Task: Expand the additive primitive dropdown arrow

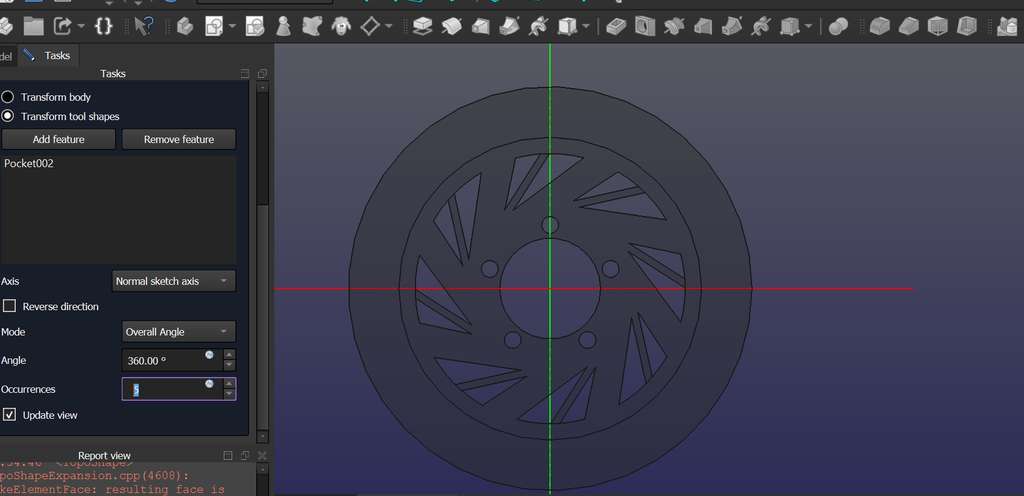Action: pos(585,26)
